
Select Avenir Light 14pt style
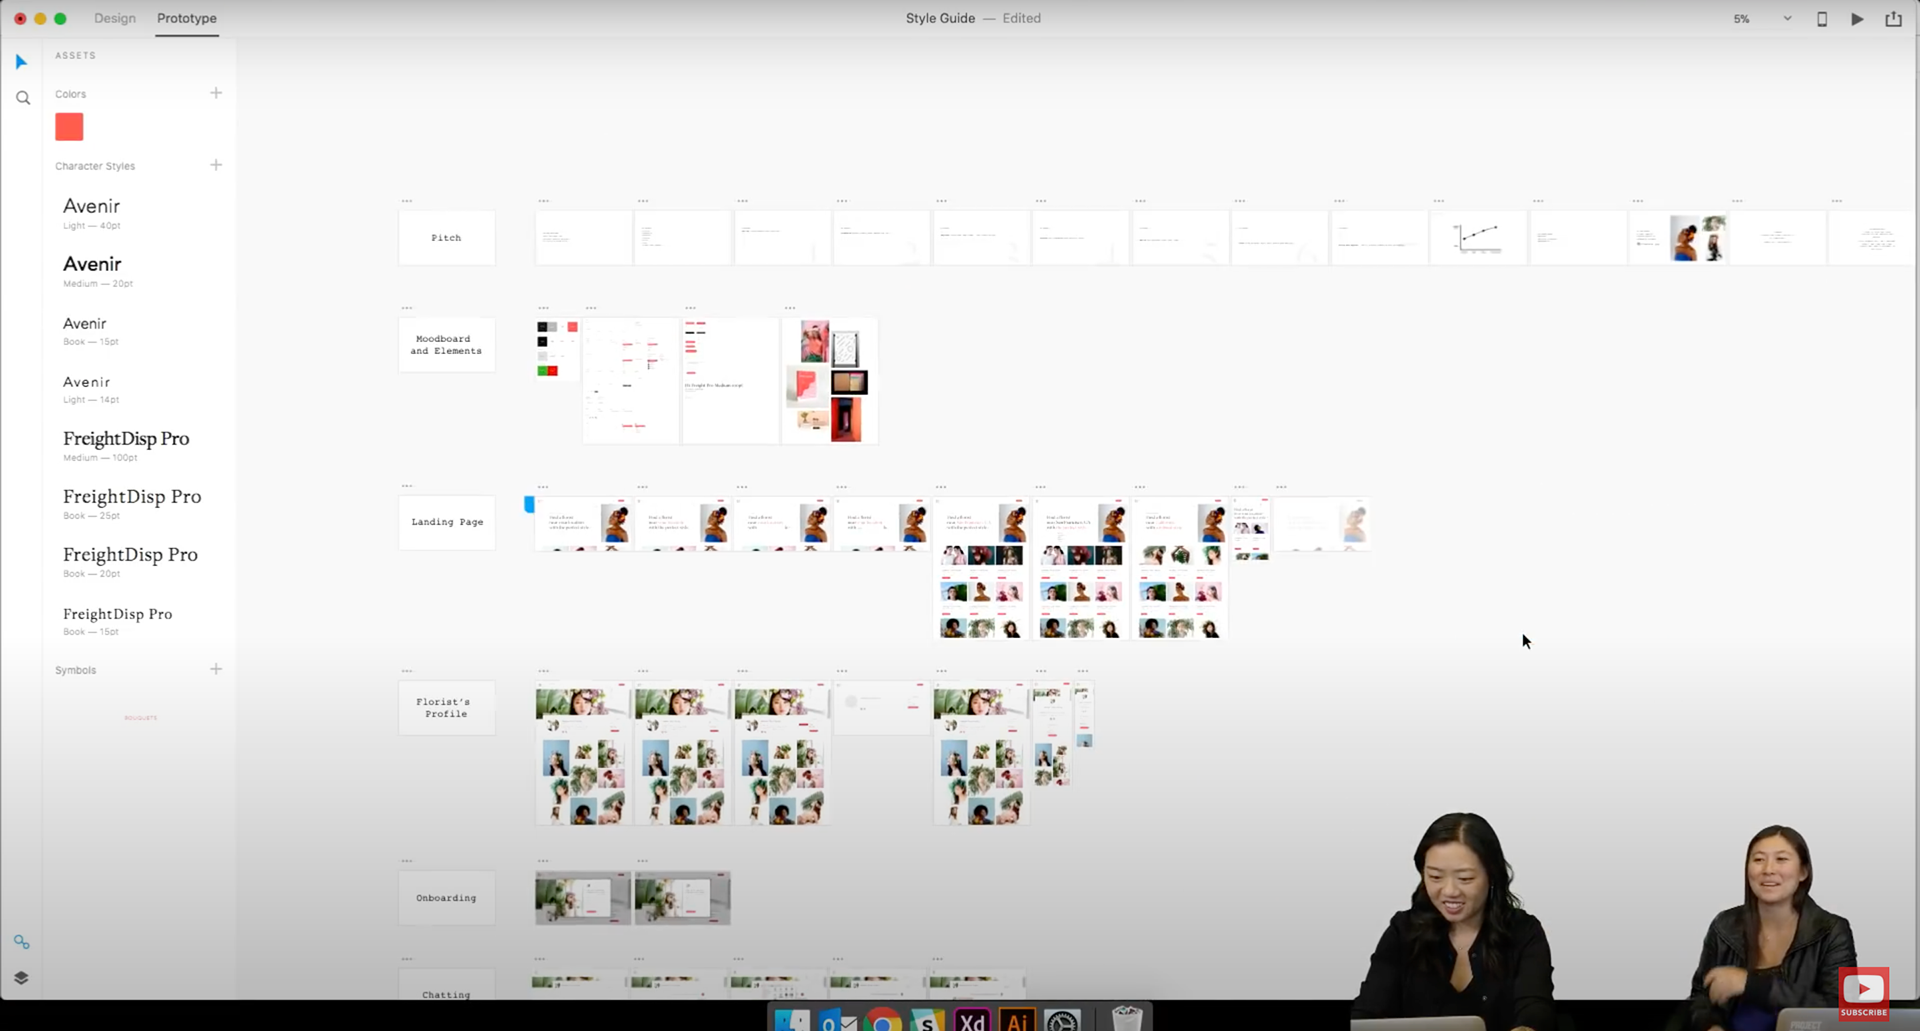[x=91, y=388]
